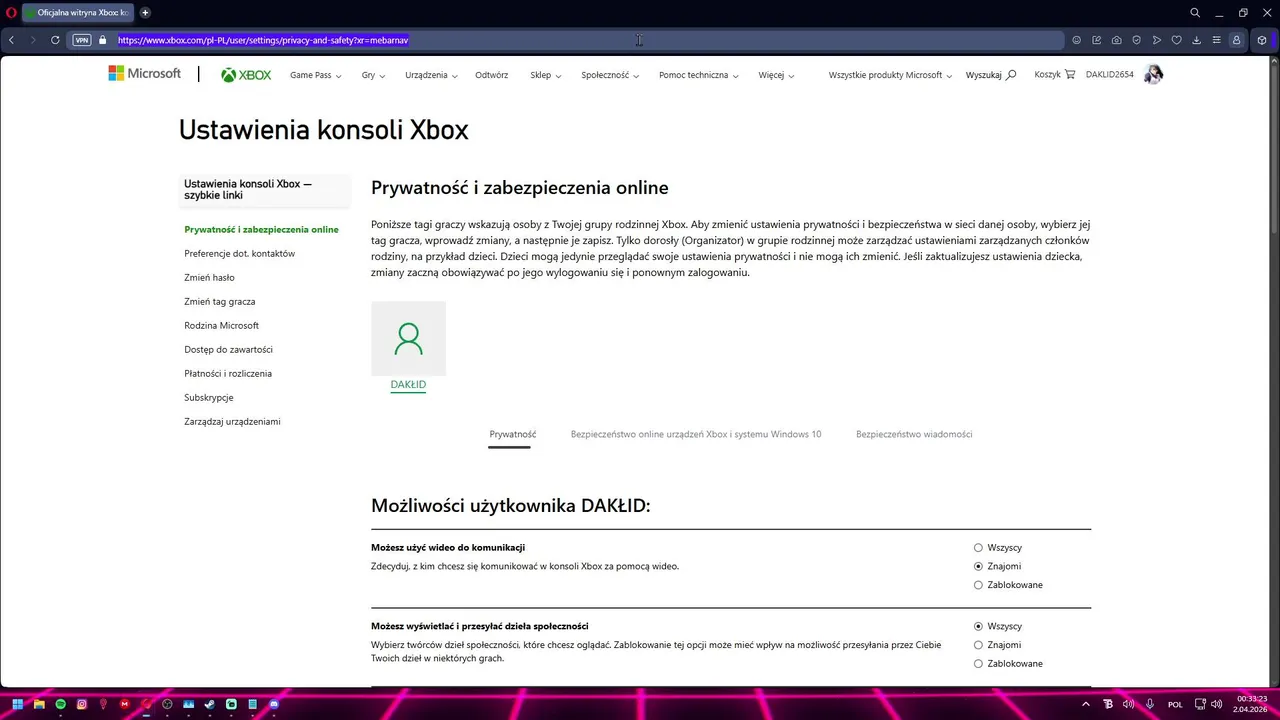Click the Opera send flow arrow icon
The image size is (1280, 720).
[1156, 40]
